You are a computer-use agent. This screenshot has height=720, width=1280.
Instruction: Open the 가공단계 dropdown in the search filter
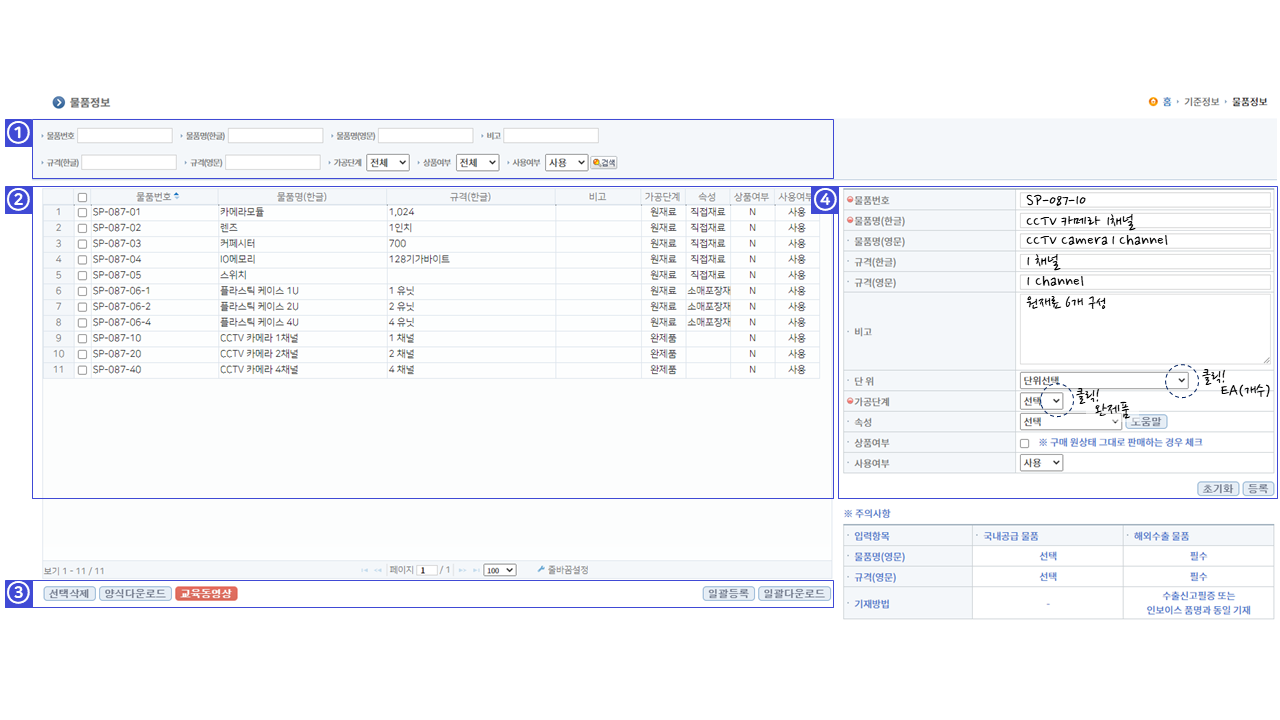[x=388, y=162]
